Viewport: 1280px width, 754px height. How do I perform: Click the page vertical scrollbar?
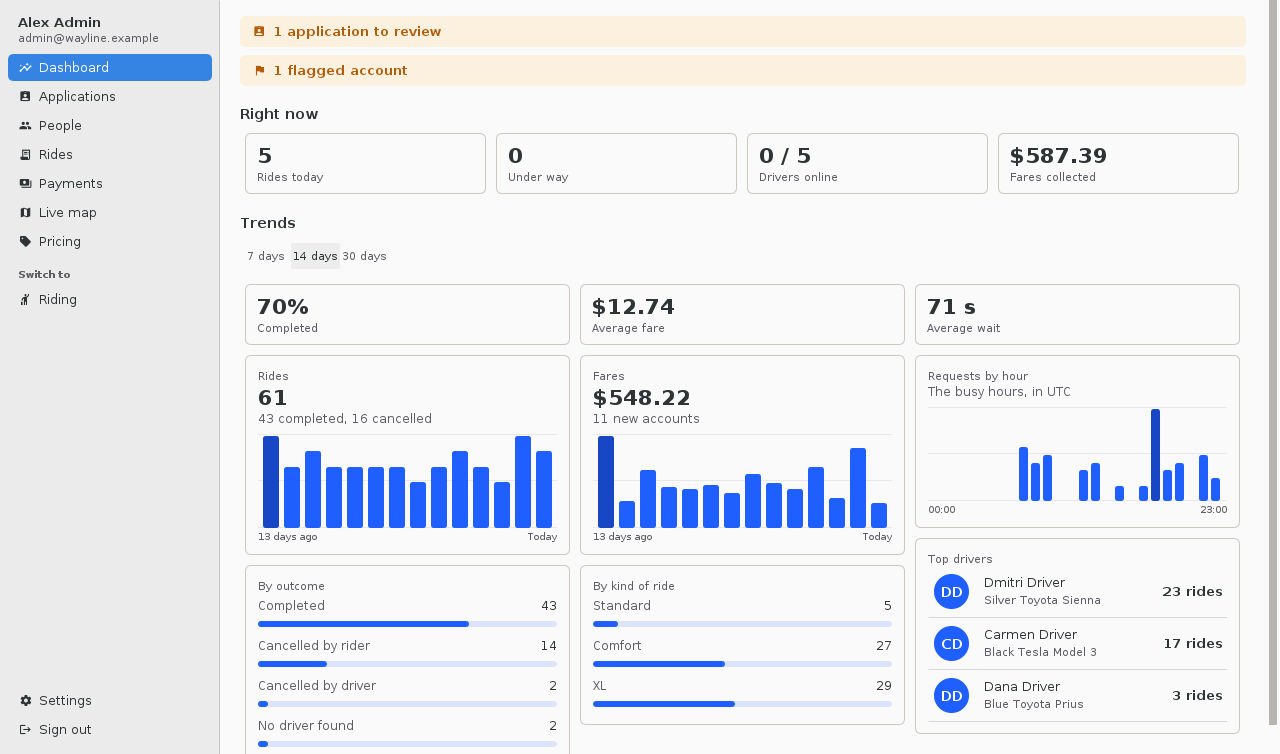pyautogui.click(x=1273, y=362)
